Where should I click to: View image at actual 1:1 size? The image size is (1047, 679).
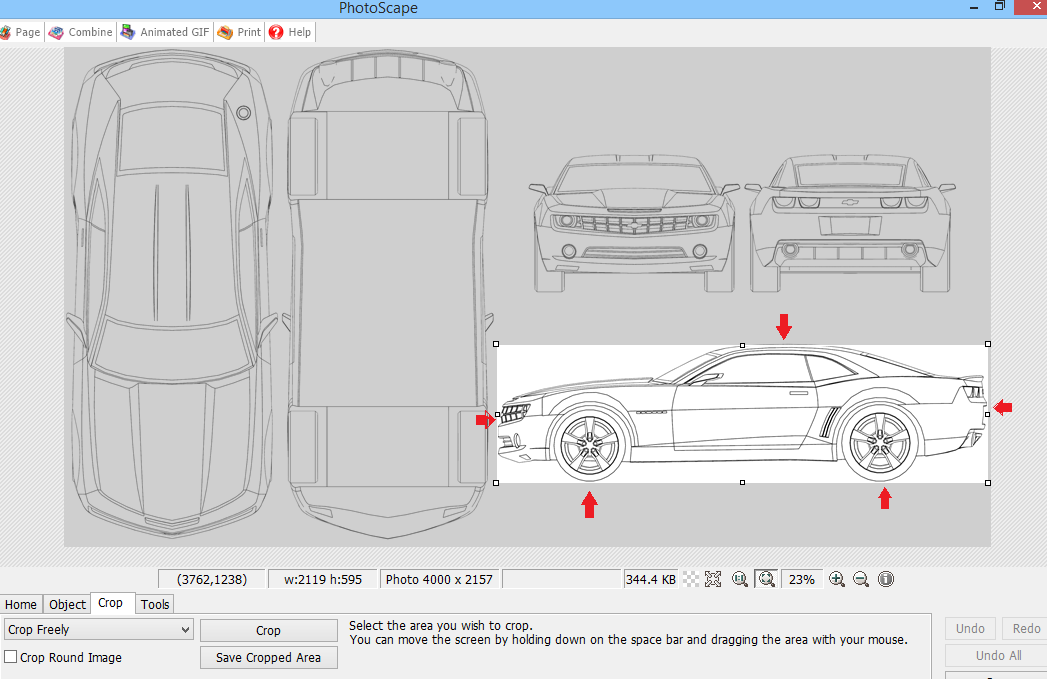pos(739,578)
